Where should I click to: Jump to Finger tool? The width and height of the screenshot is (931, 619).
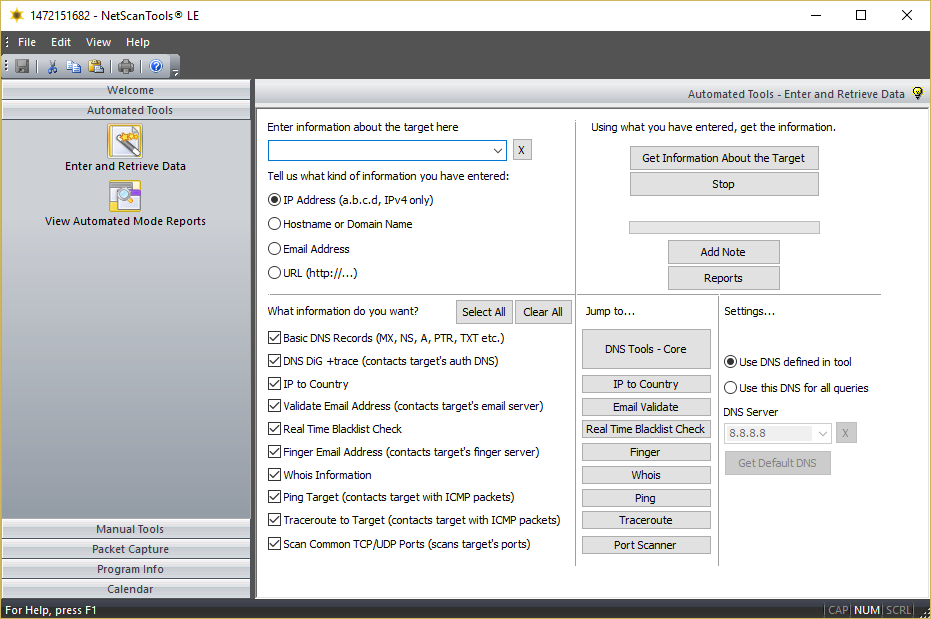point(646,452)
